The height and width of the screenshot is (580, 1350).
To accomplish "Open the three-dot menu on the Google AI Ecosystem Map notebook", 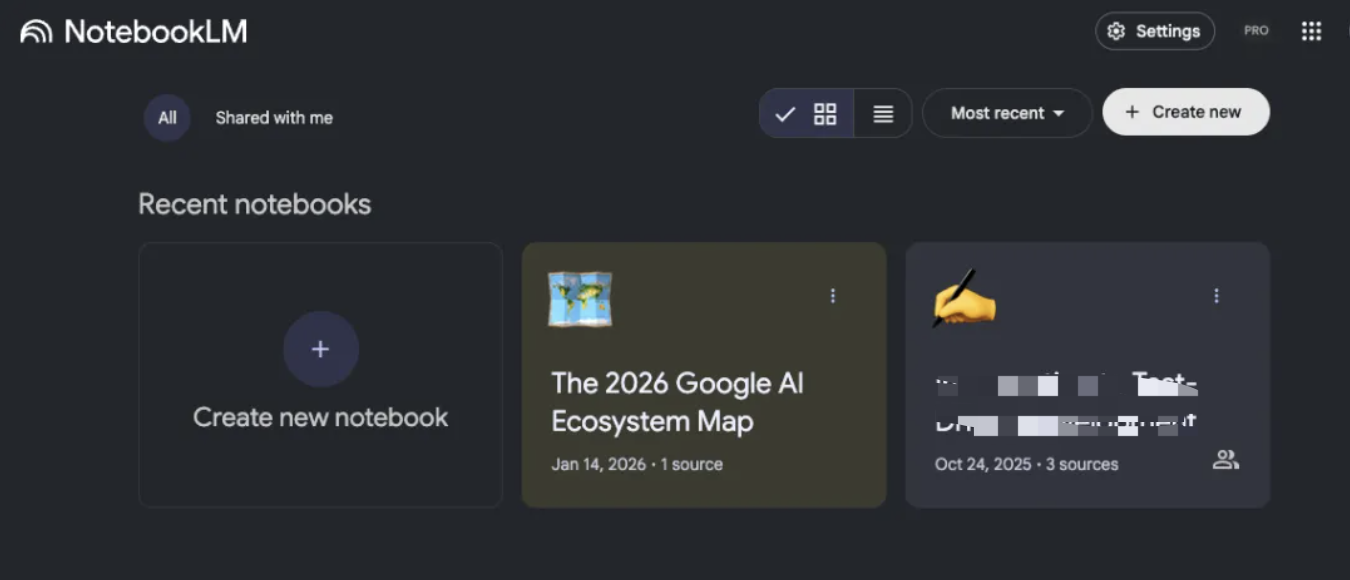I will point(832,296).
